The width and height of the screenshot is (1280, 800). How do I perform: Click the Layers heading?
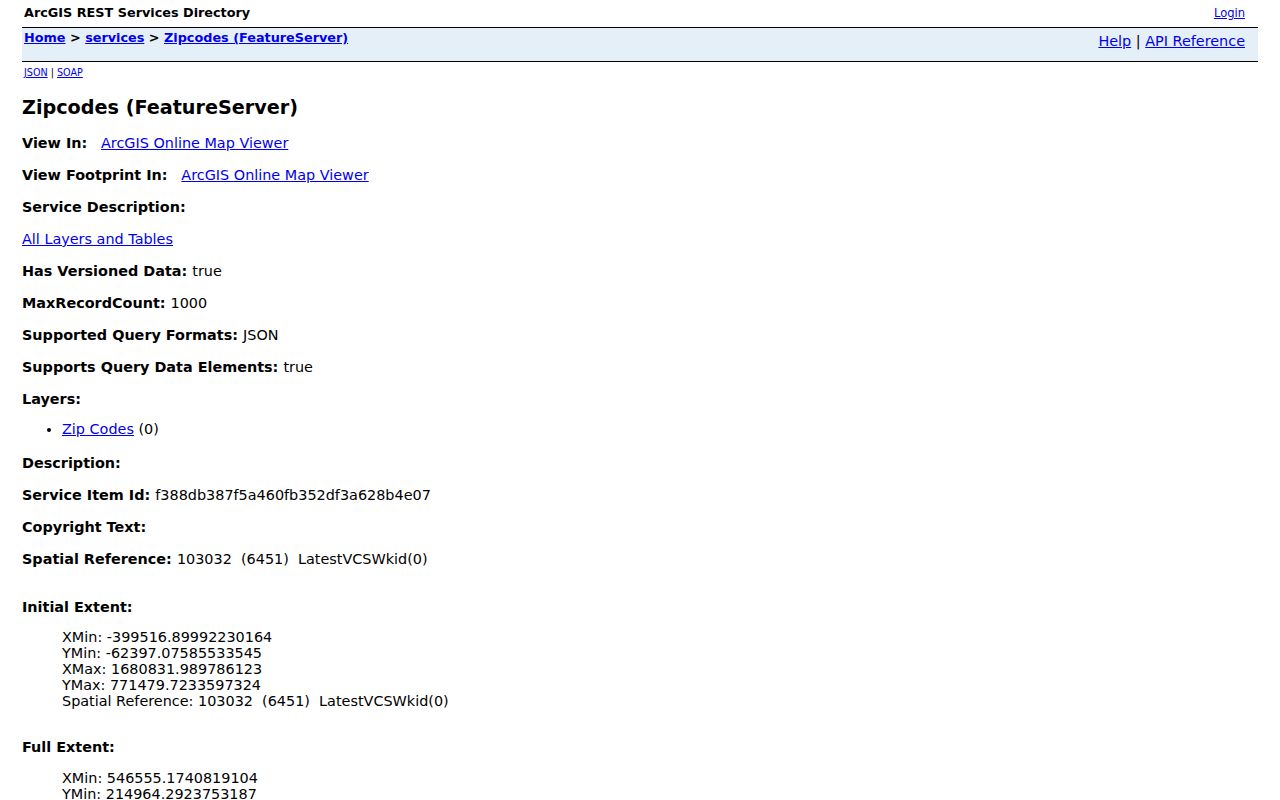click(x=51, y=399)
